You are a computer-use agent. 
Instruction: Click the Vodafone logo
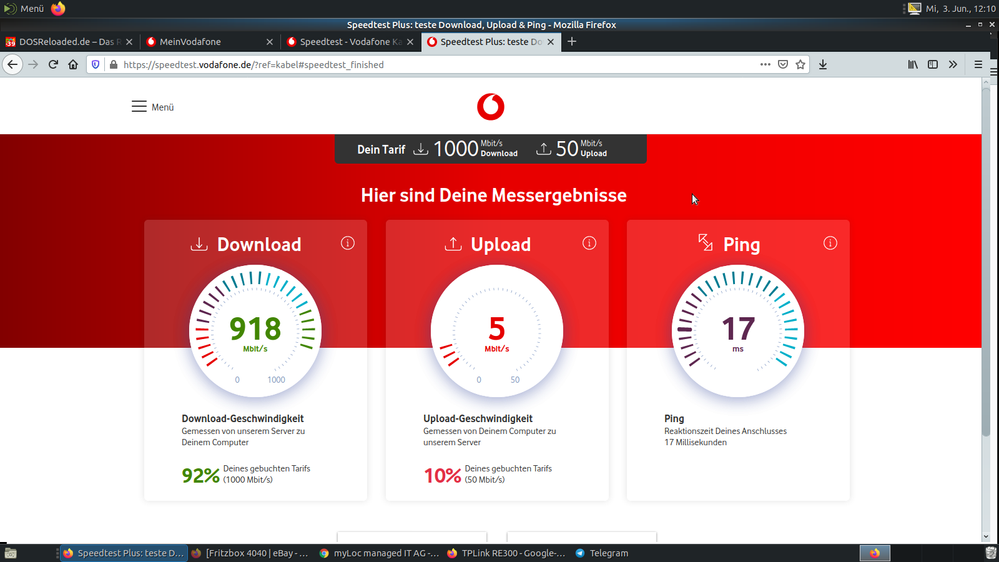click(x=491, y=107)
